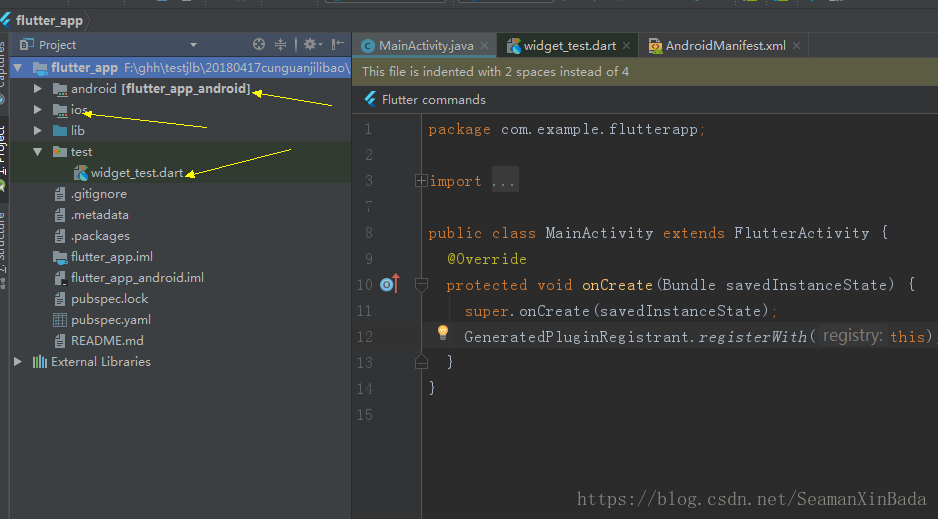Click MainActivity class name in code

point(599,233)
